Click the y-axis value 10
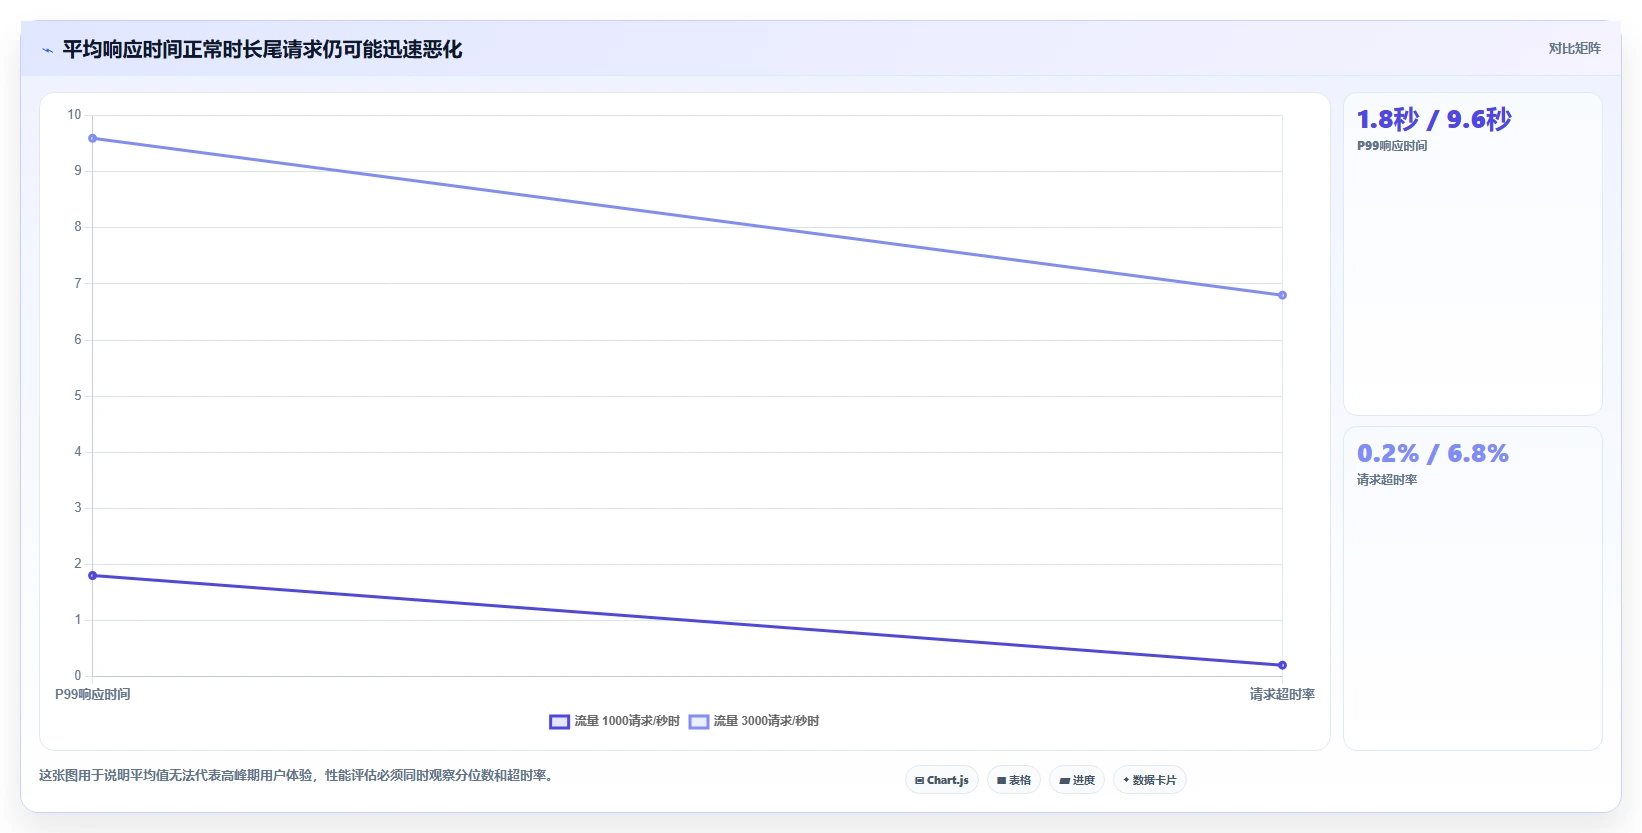This screenshot has width=1642, height=833. 74,115
